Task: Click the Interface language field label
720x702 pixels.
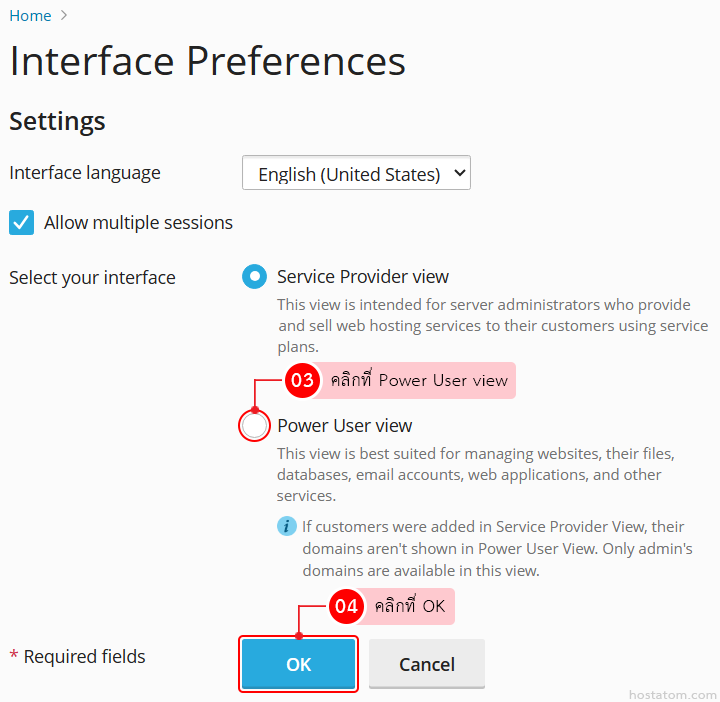Action: [85, 173]
